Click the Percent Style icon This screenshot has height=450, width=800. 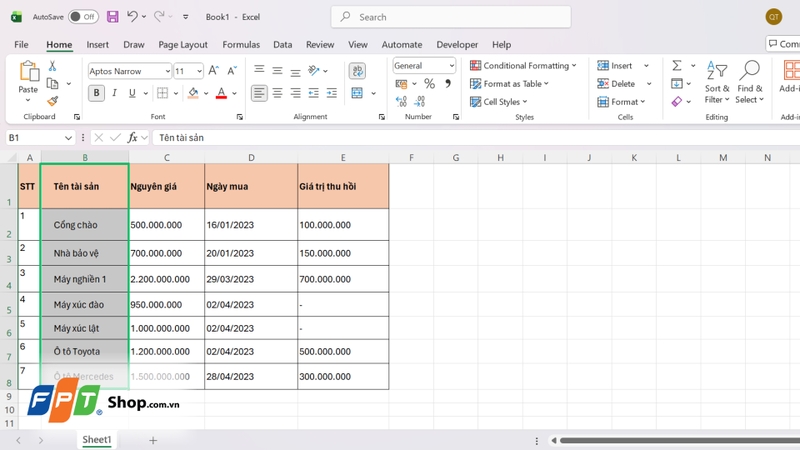(430, 84)
